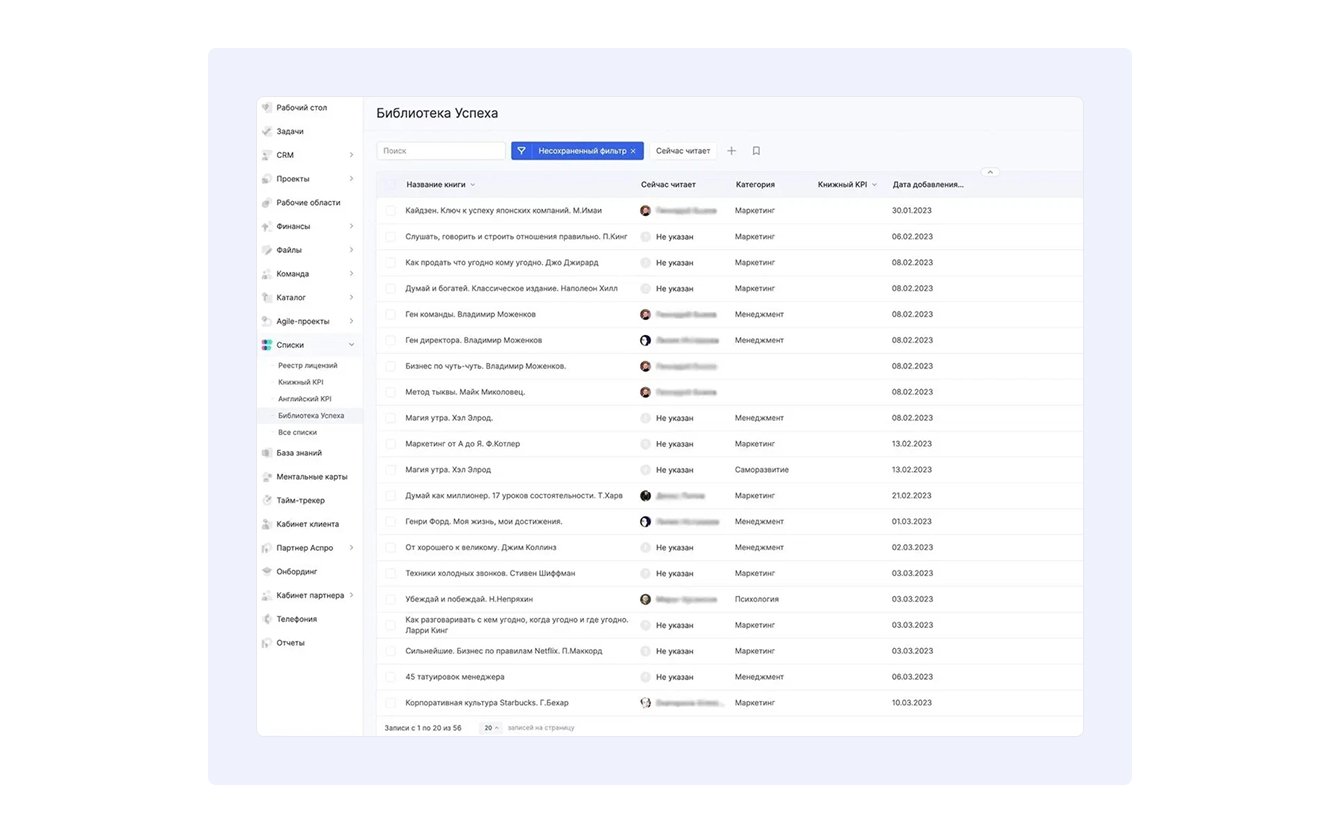Click the Agile-проекты sidebar icon

(x=267, y=321)
